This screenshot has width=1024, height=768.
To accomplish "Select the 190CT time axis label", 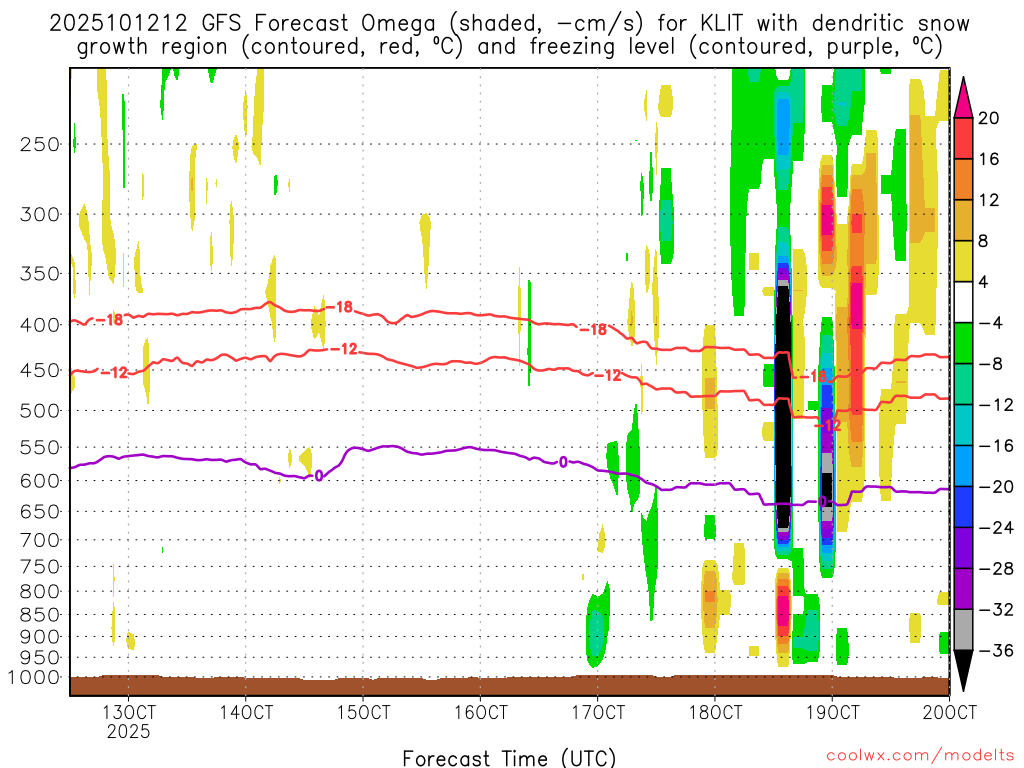I will (x=832, y=712).
